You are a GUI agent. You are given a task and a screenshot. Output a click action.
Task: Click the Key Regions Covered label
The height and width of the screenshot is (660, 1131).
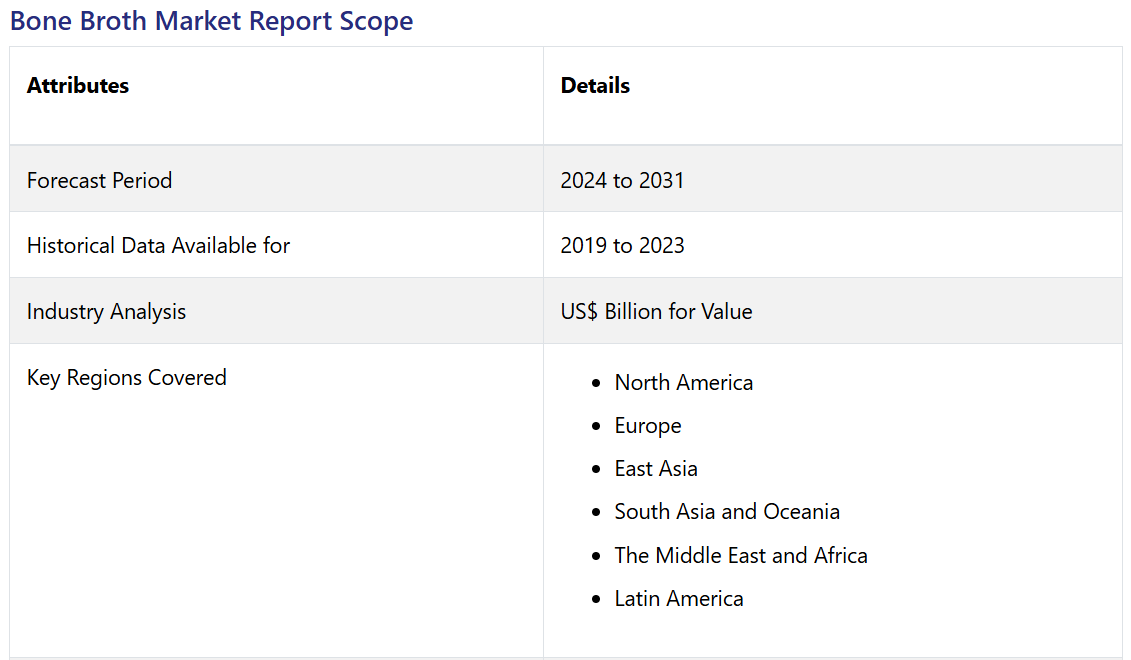127,377
